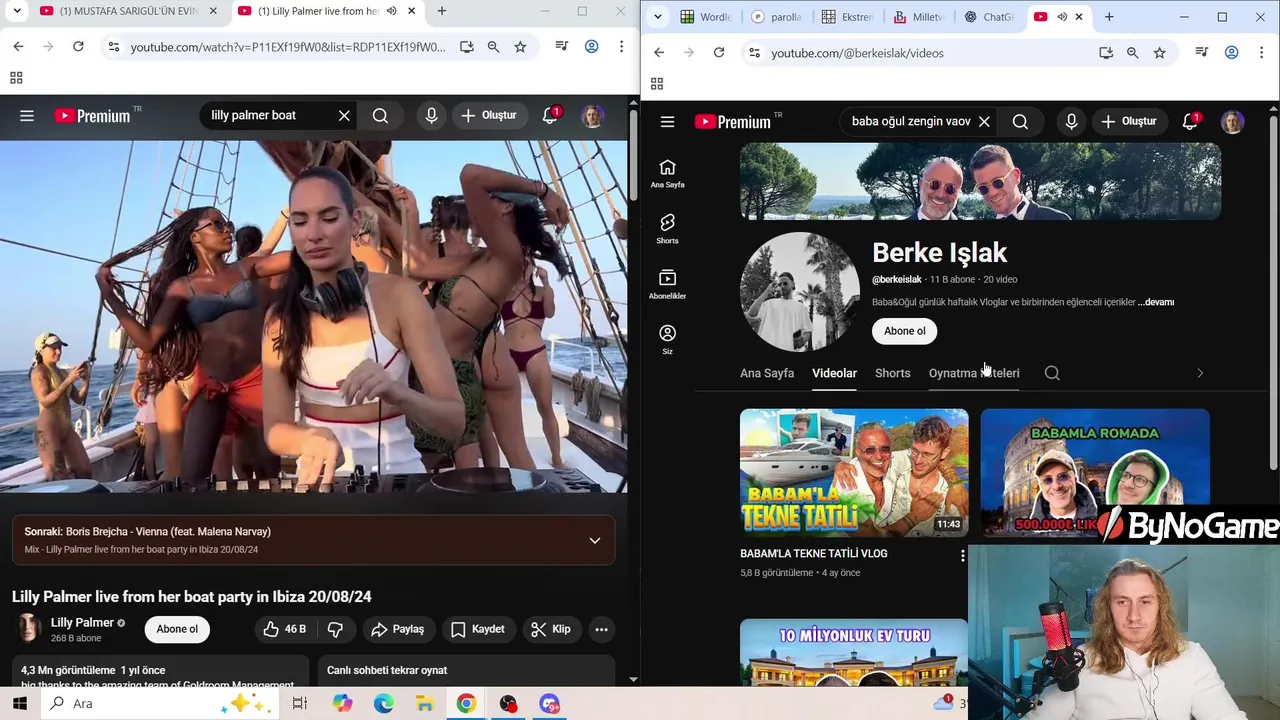1280x720 pixels.
Task: Start voice search in left YouTube window
Action: [431, 116]
